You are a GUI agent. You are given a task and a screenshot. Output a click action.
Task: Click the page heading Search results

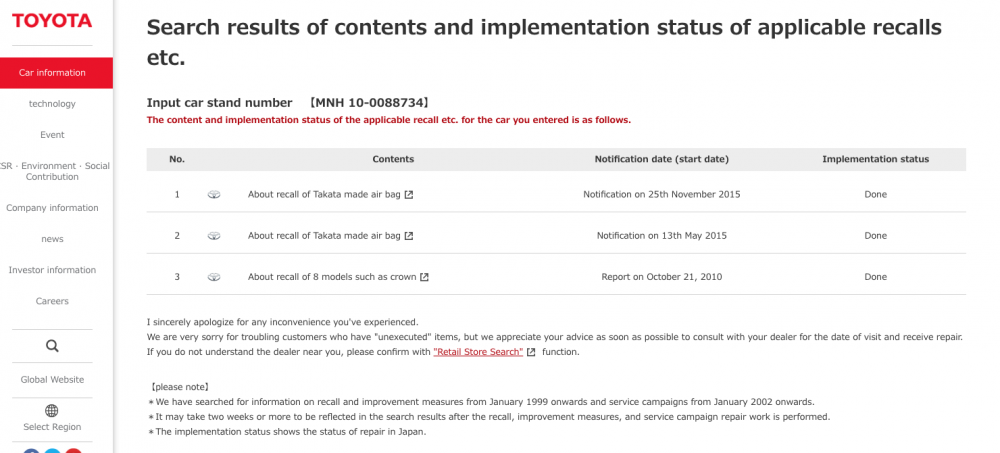click(544, 43)
